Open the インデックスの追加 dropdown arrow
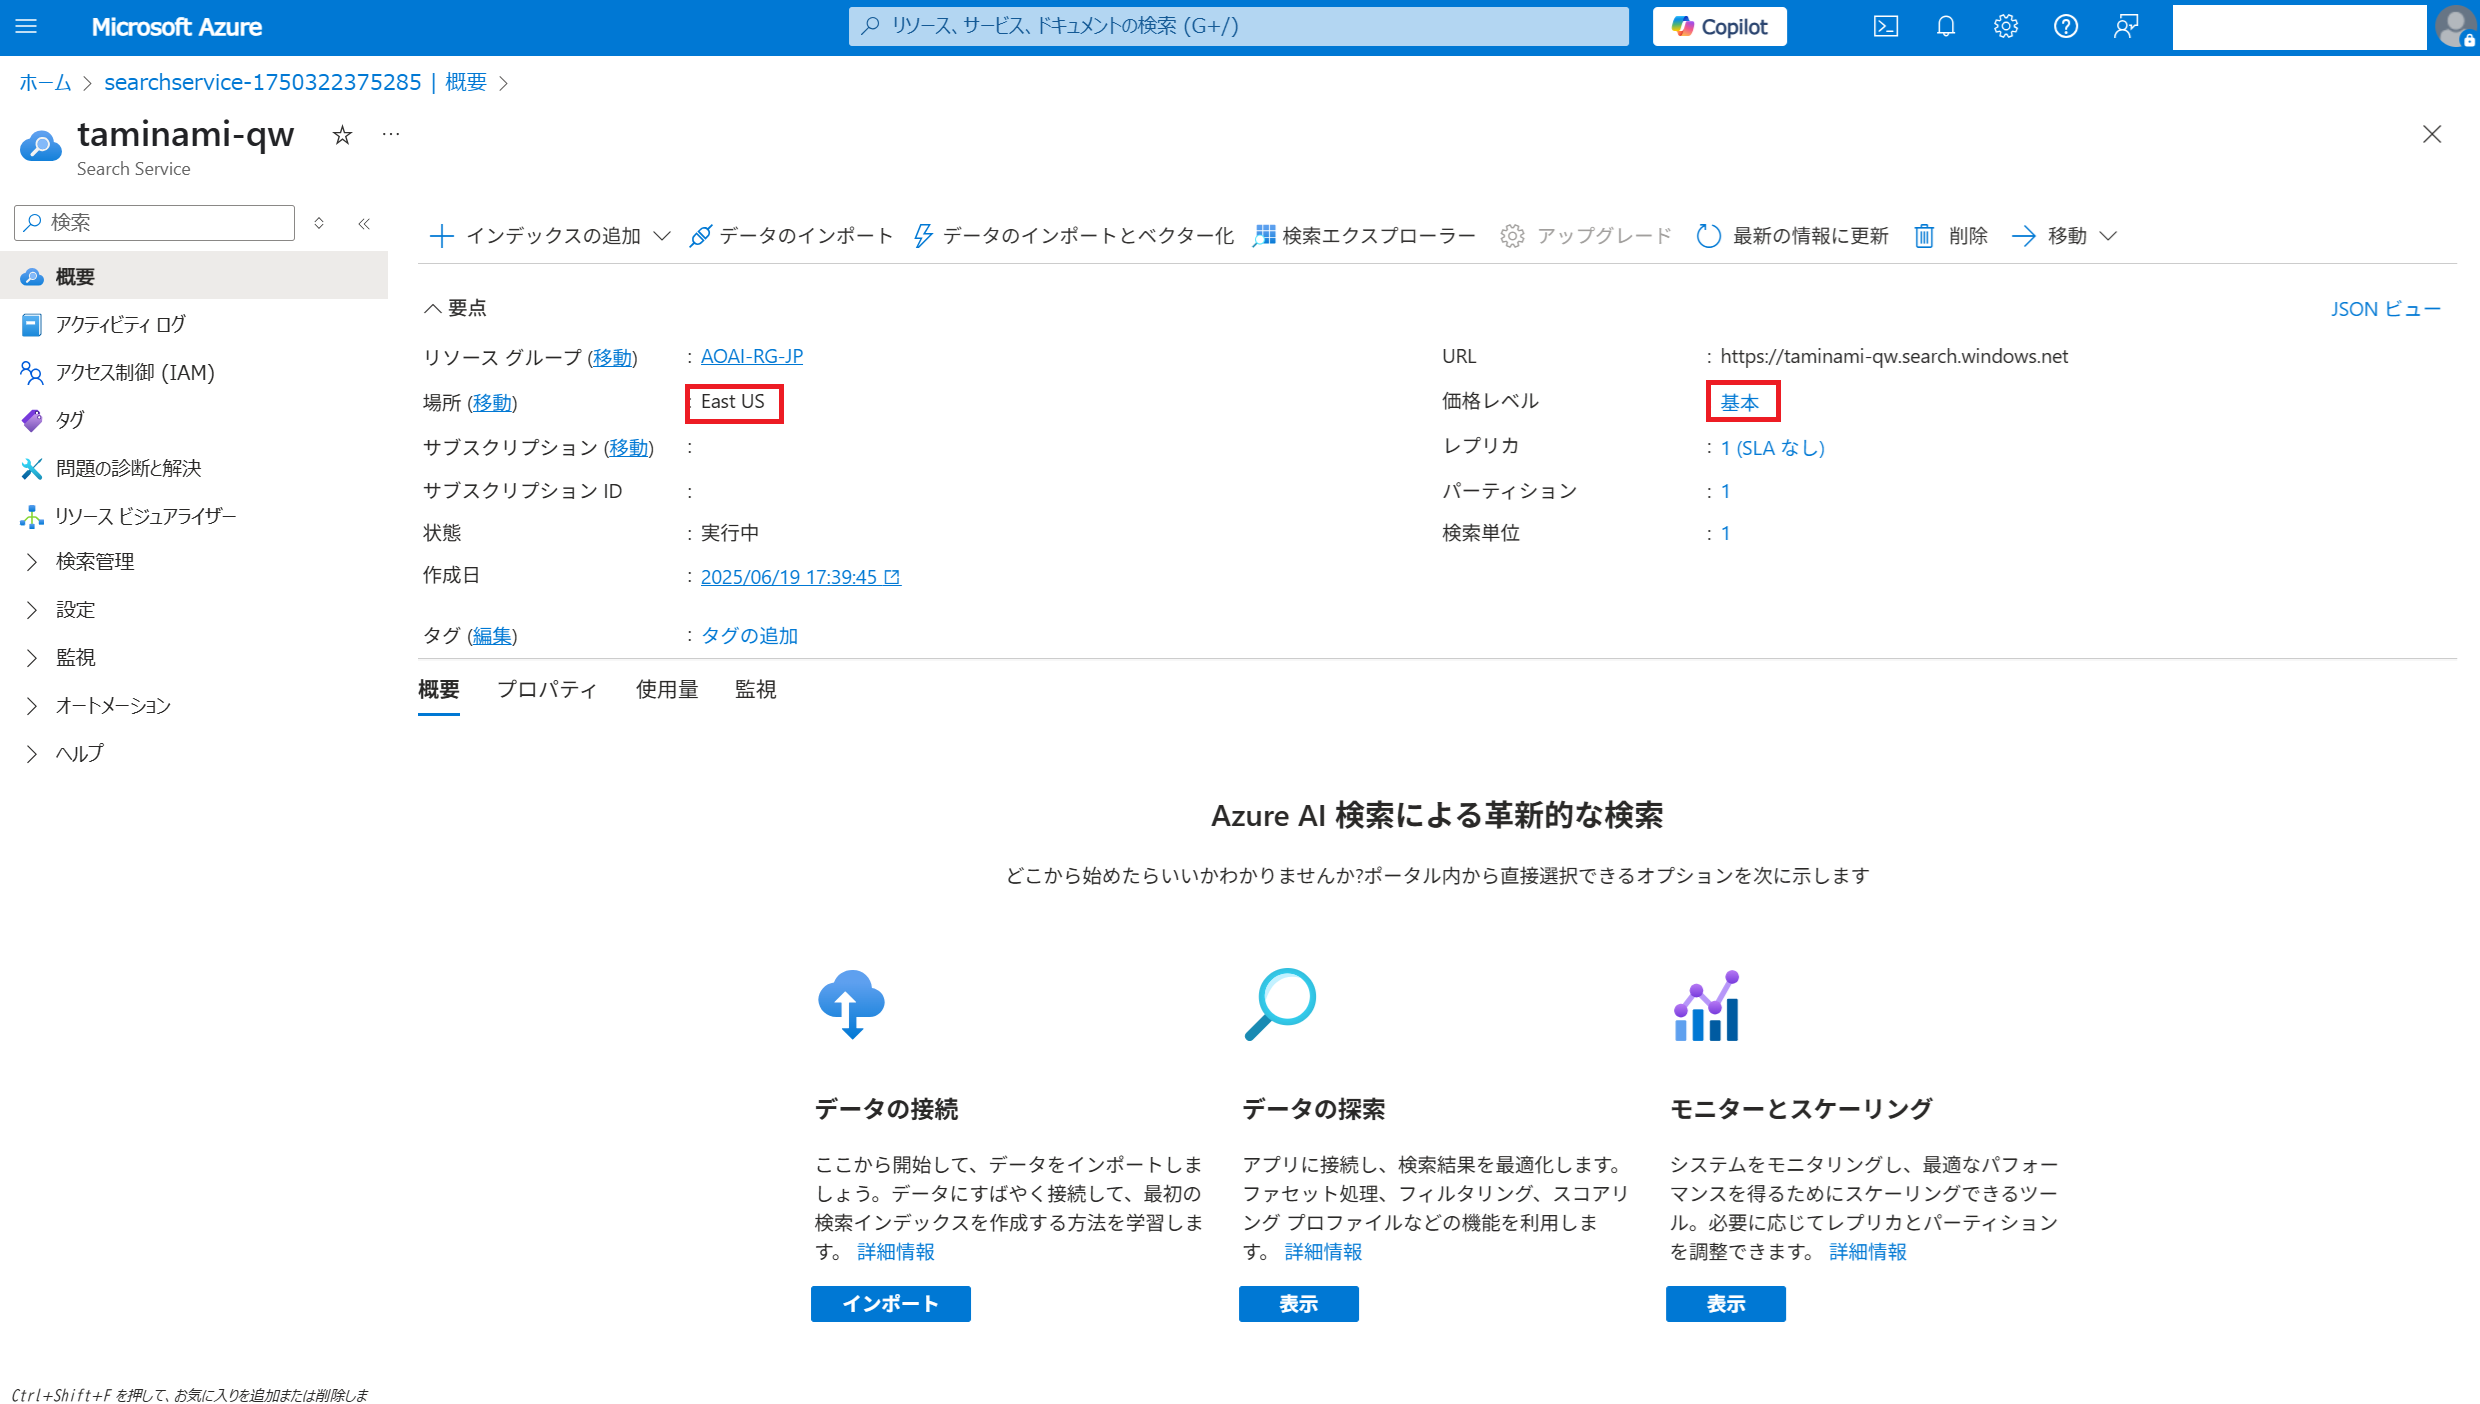Image resolution: width=2480 pixels, height=1404 pixels. click(662, 236)
